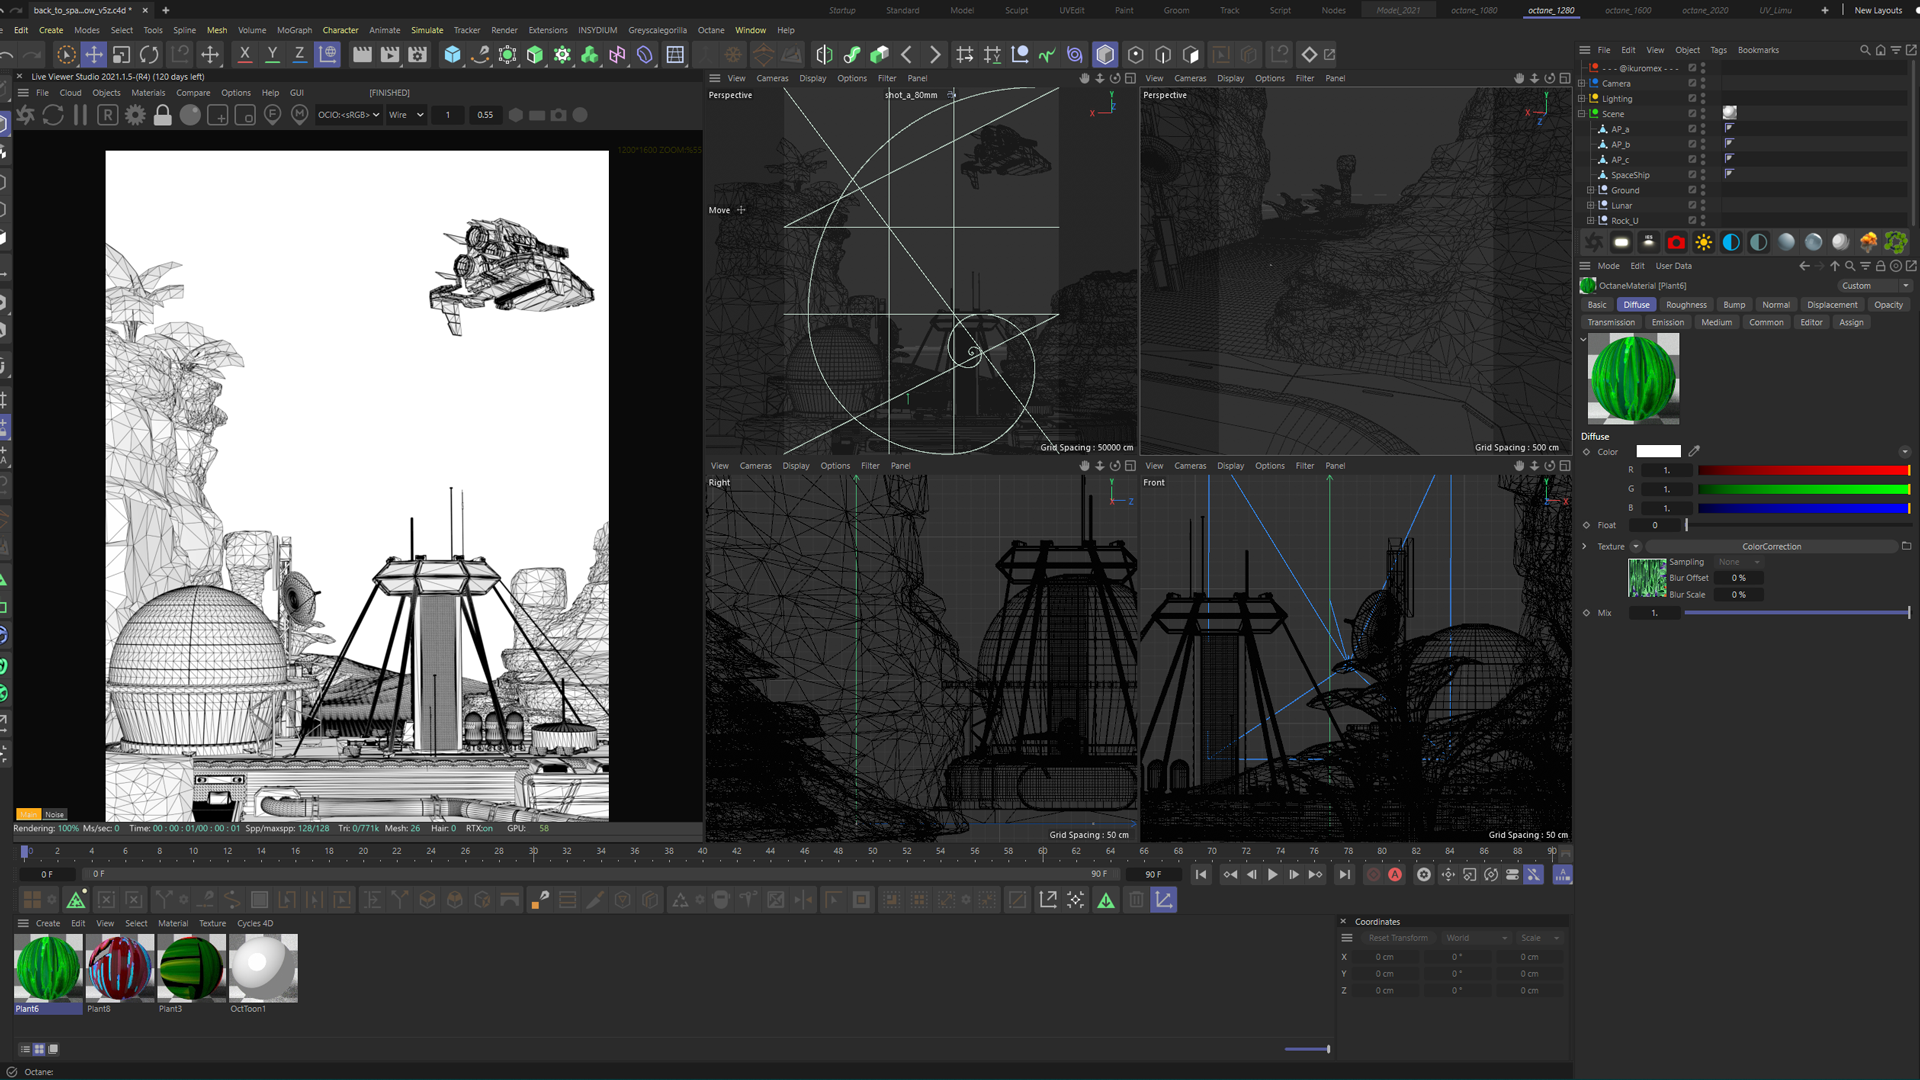Click the pick focus F icon
1920x1080 pixels.
[x=272, y=115]
